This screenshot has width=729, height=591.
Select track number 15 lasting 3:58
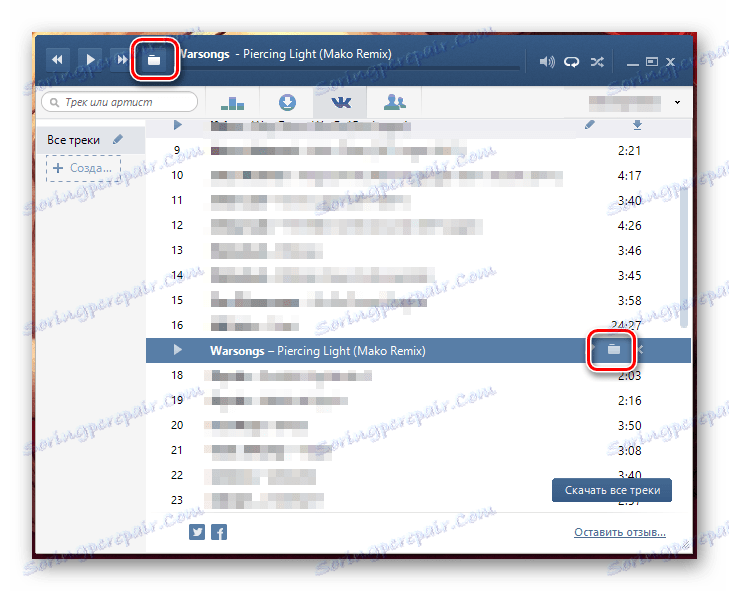click(x=418, y=300)
